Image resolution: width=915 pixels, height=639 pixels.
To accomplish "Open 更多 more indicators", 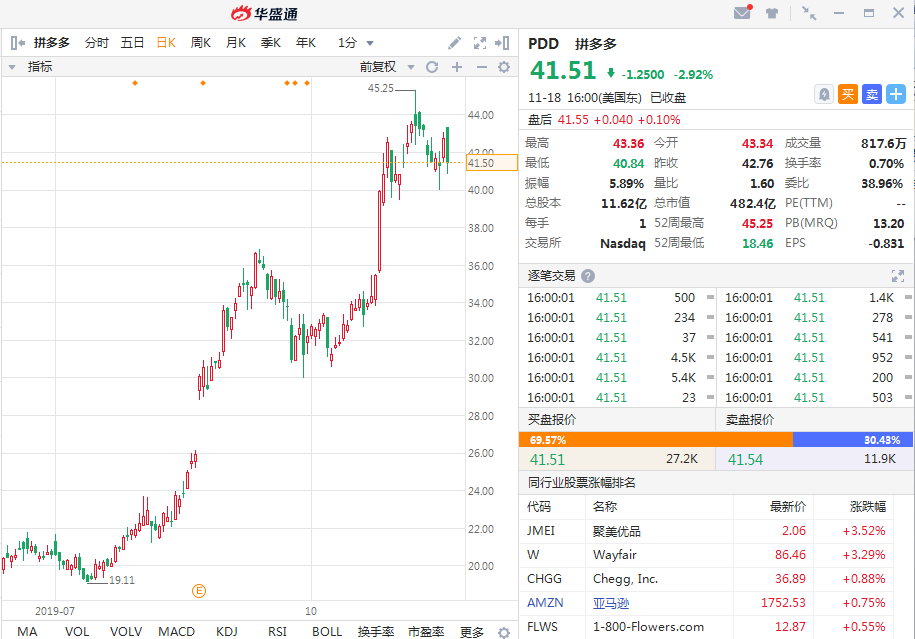I will click(472, 632).
